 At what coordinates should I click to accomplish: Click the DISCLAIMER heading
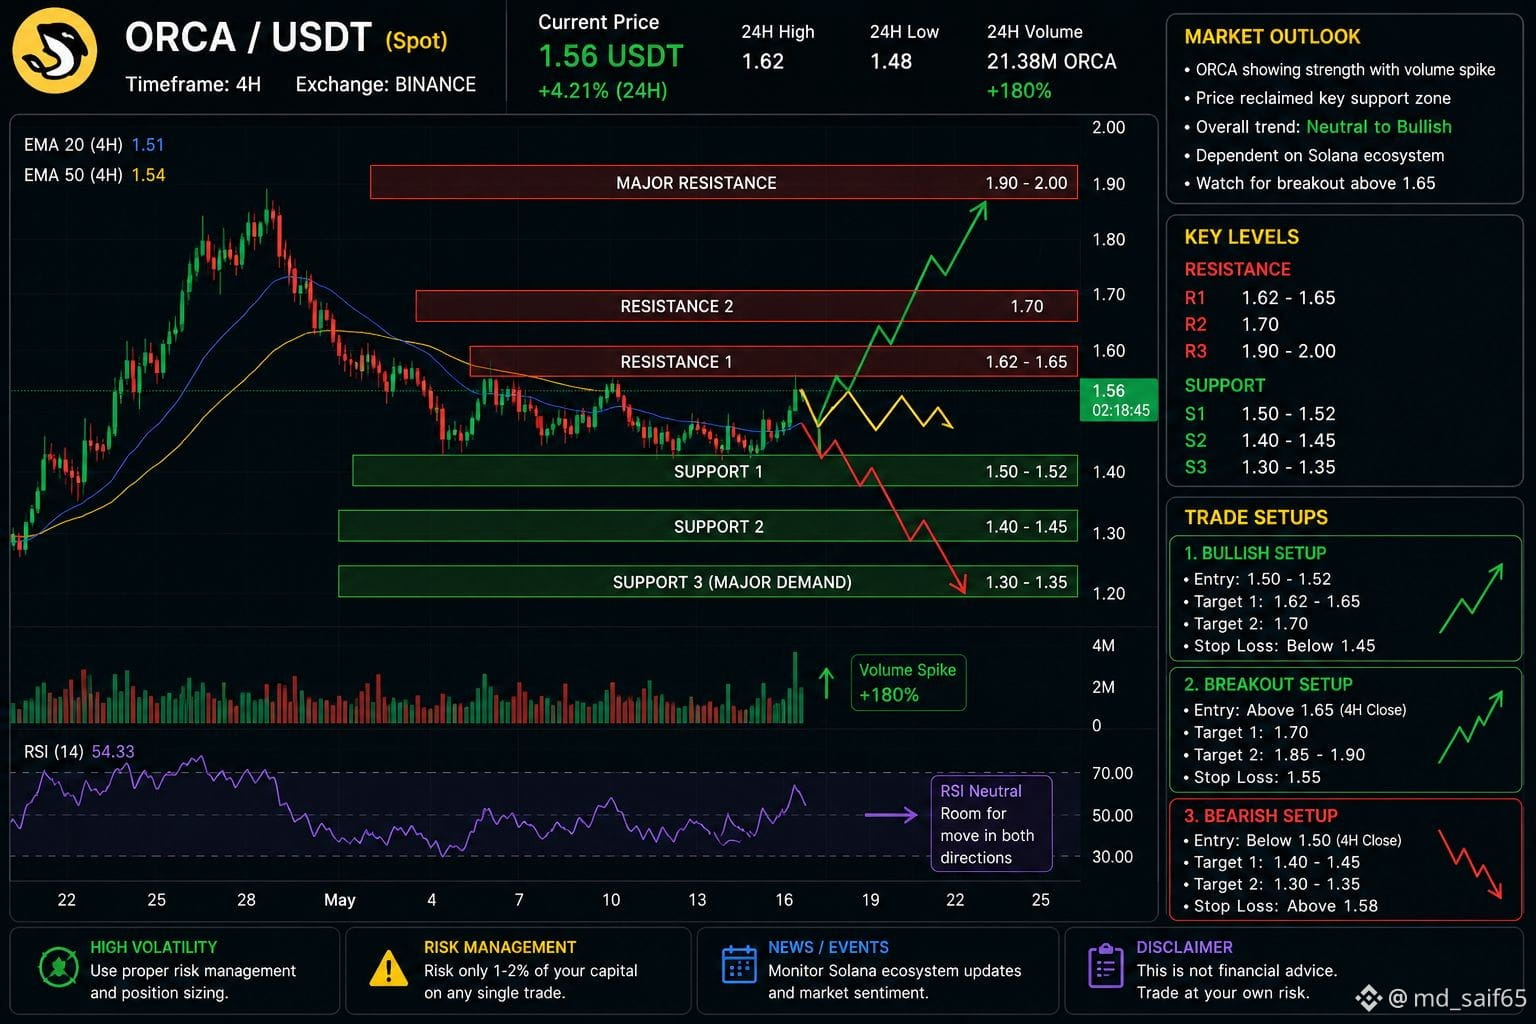coord(1184,946)
